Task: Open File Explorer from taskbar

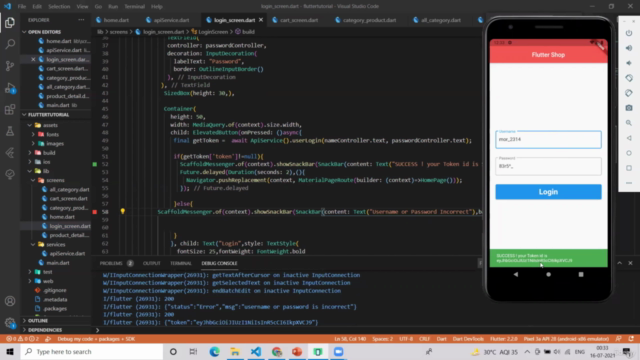Action: [235, 351]
